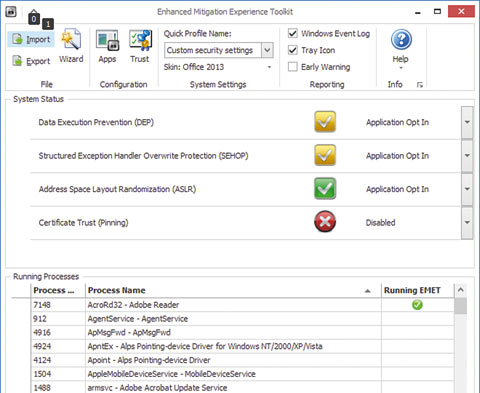Open the Quick Profile Name dropdown

(267, 50)
